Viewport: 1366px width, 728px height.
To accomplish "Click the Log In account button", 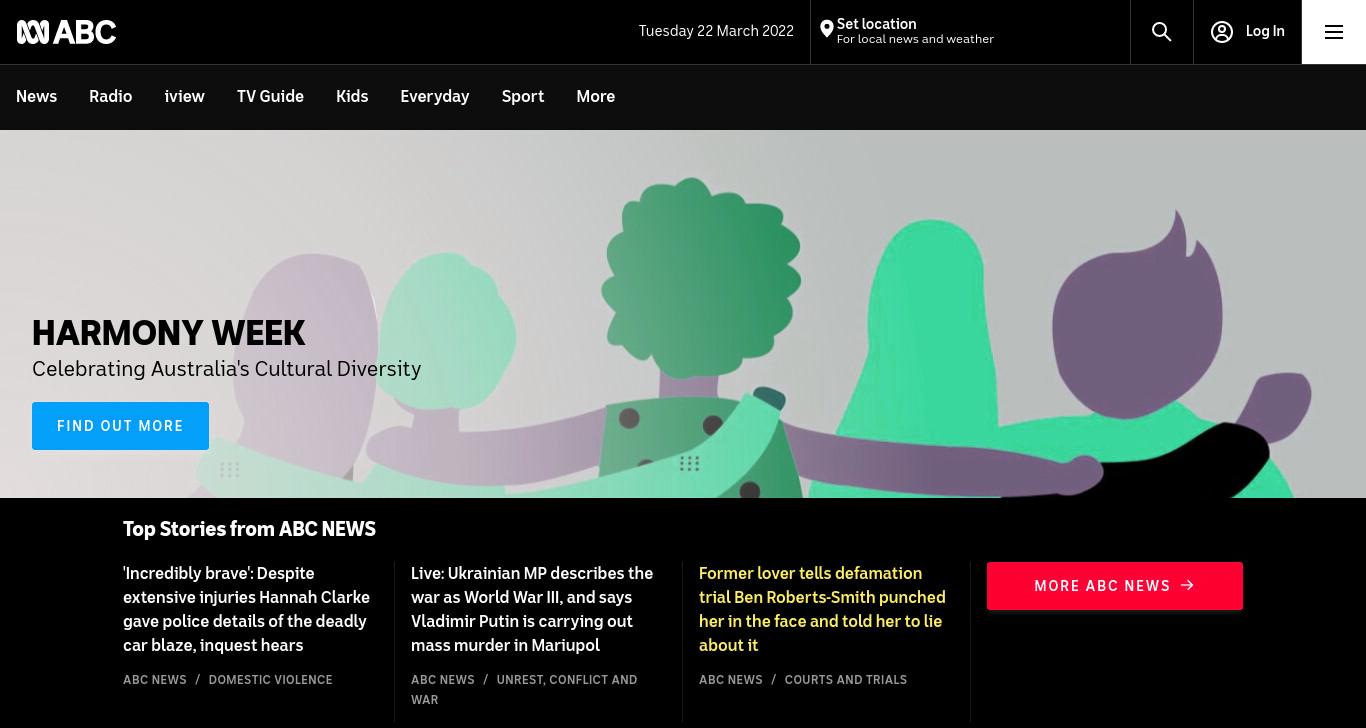I will tap(1247, 32).
